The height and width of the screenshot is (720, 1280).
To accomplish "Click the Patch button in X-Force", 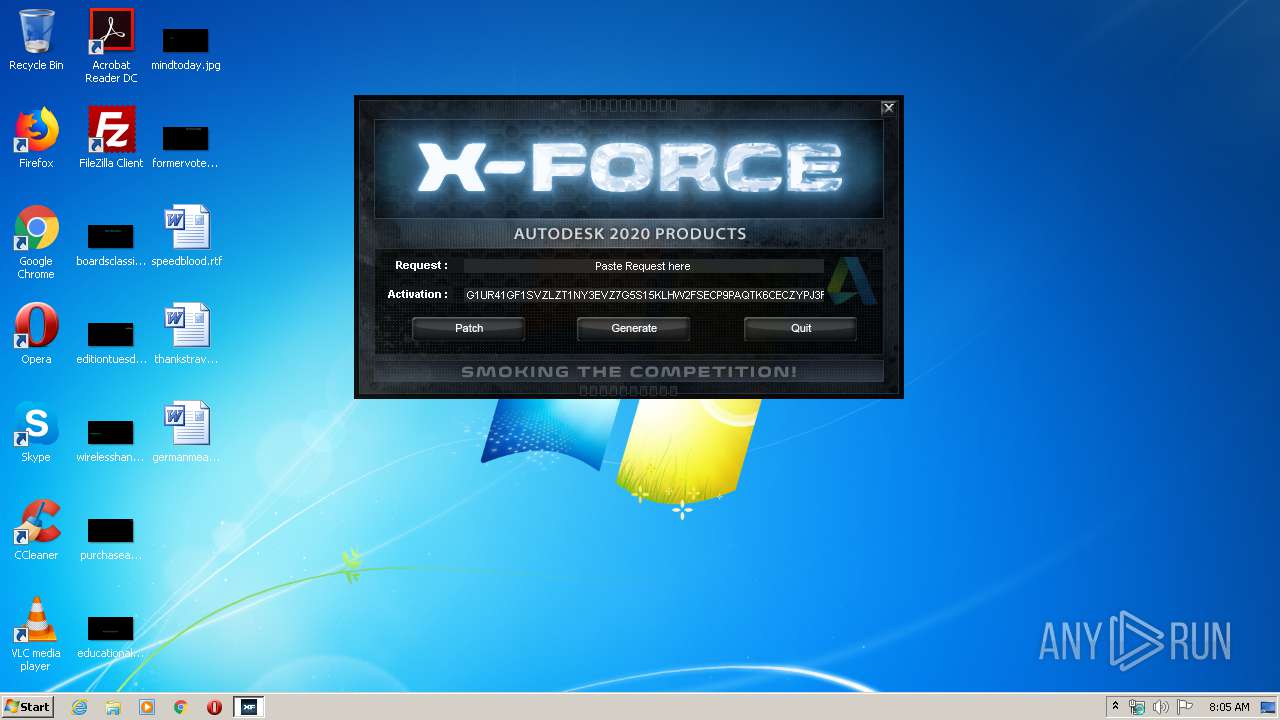I will coord(468,328).
